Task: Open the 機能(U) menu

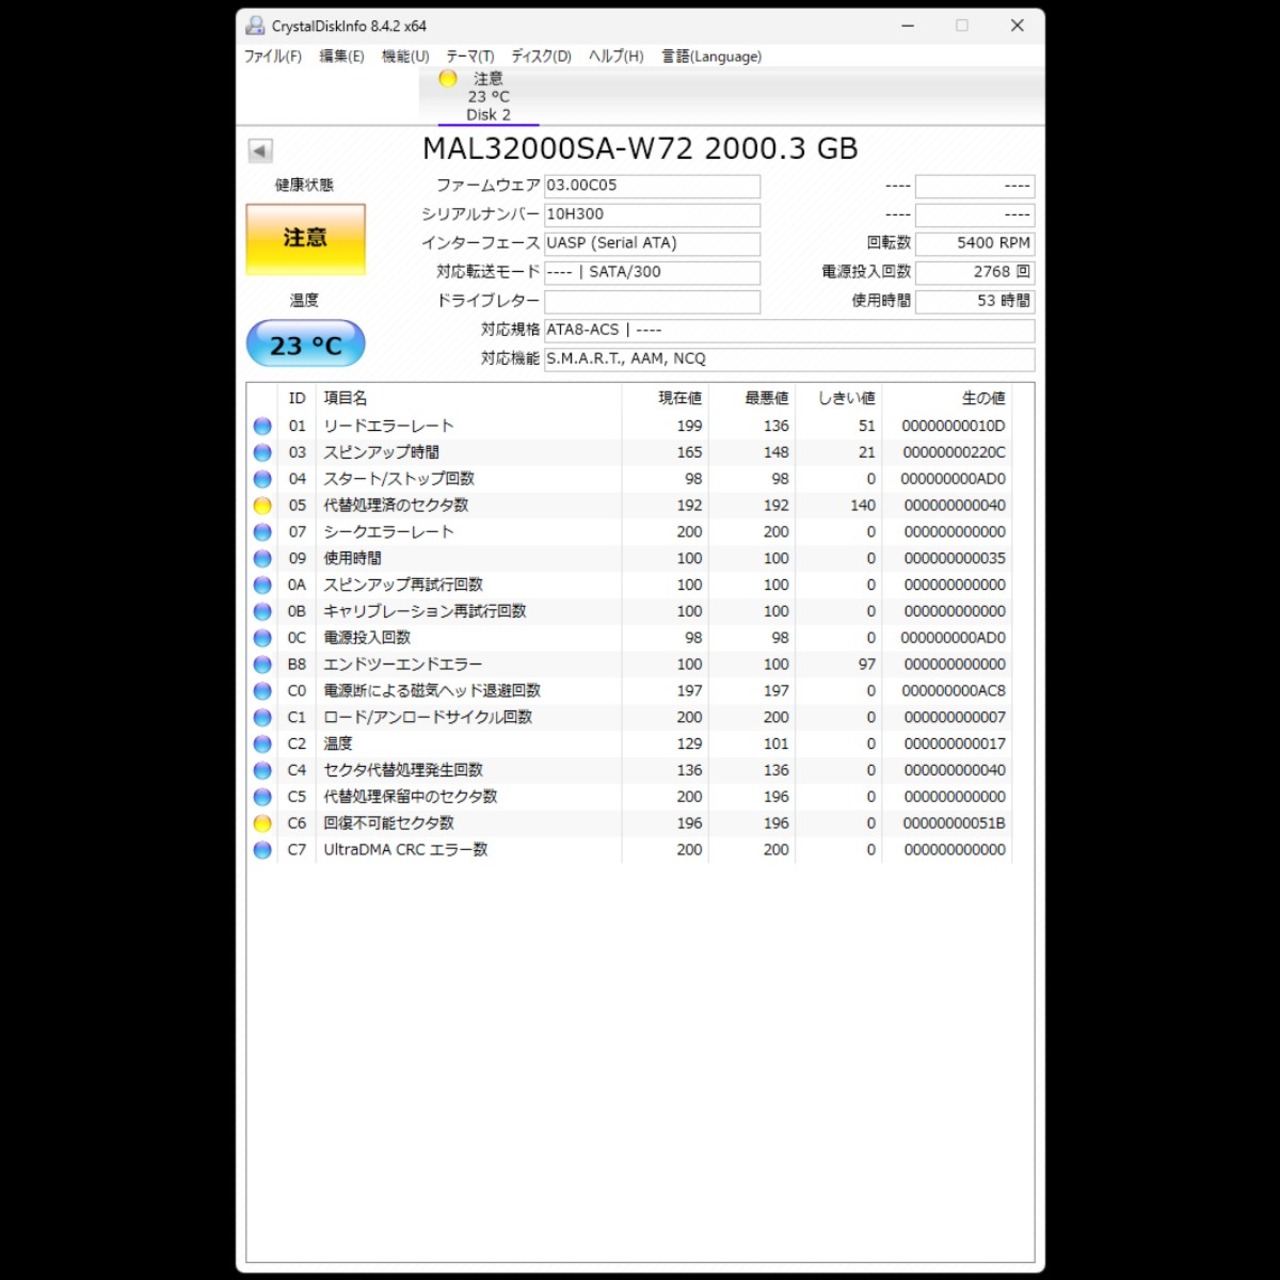Action: [405, 56]
